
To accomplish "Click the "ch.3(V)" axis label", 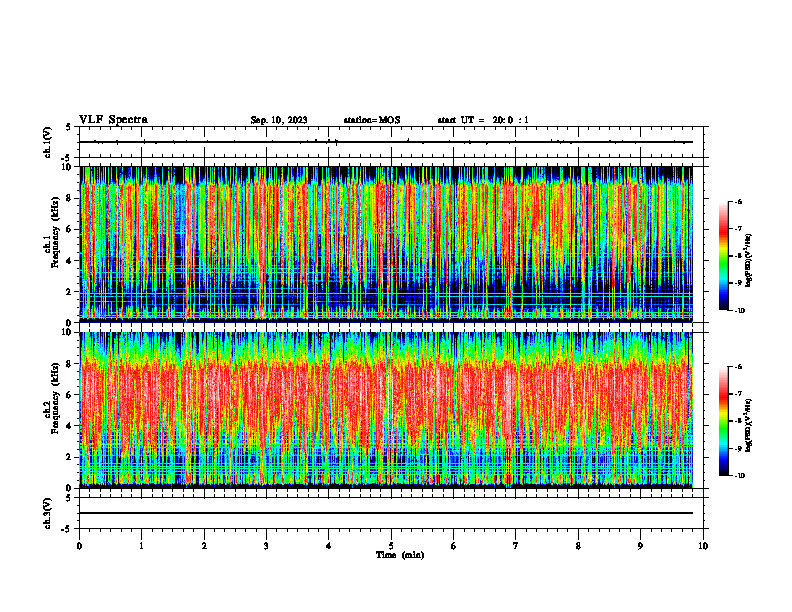I will [x=48, y=513].
